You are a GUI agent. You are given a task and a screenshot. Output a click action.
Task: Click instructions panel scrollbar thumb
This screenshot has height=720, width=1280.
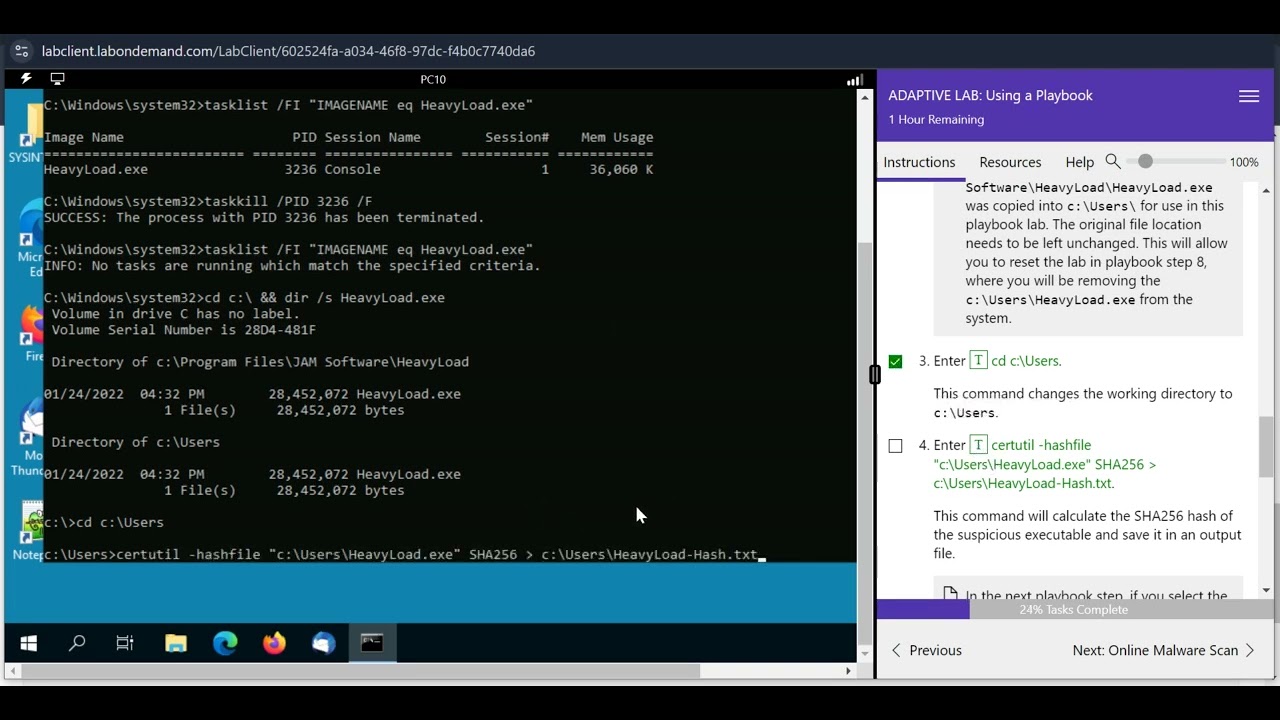click(1266, 447)
